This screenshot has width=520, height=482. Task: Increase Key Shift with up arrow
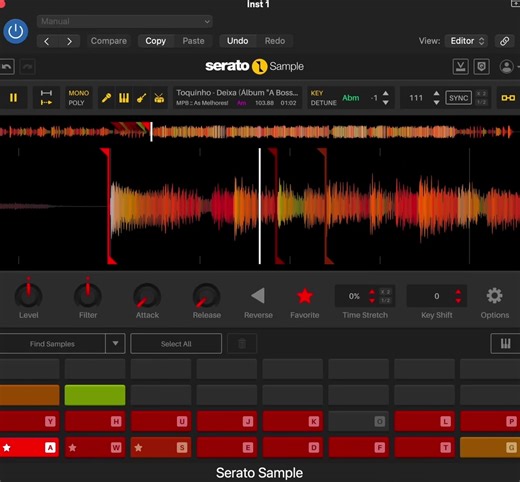458,292
